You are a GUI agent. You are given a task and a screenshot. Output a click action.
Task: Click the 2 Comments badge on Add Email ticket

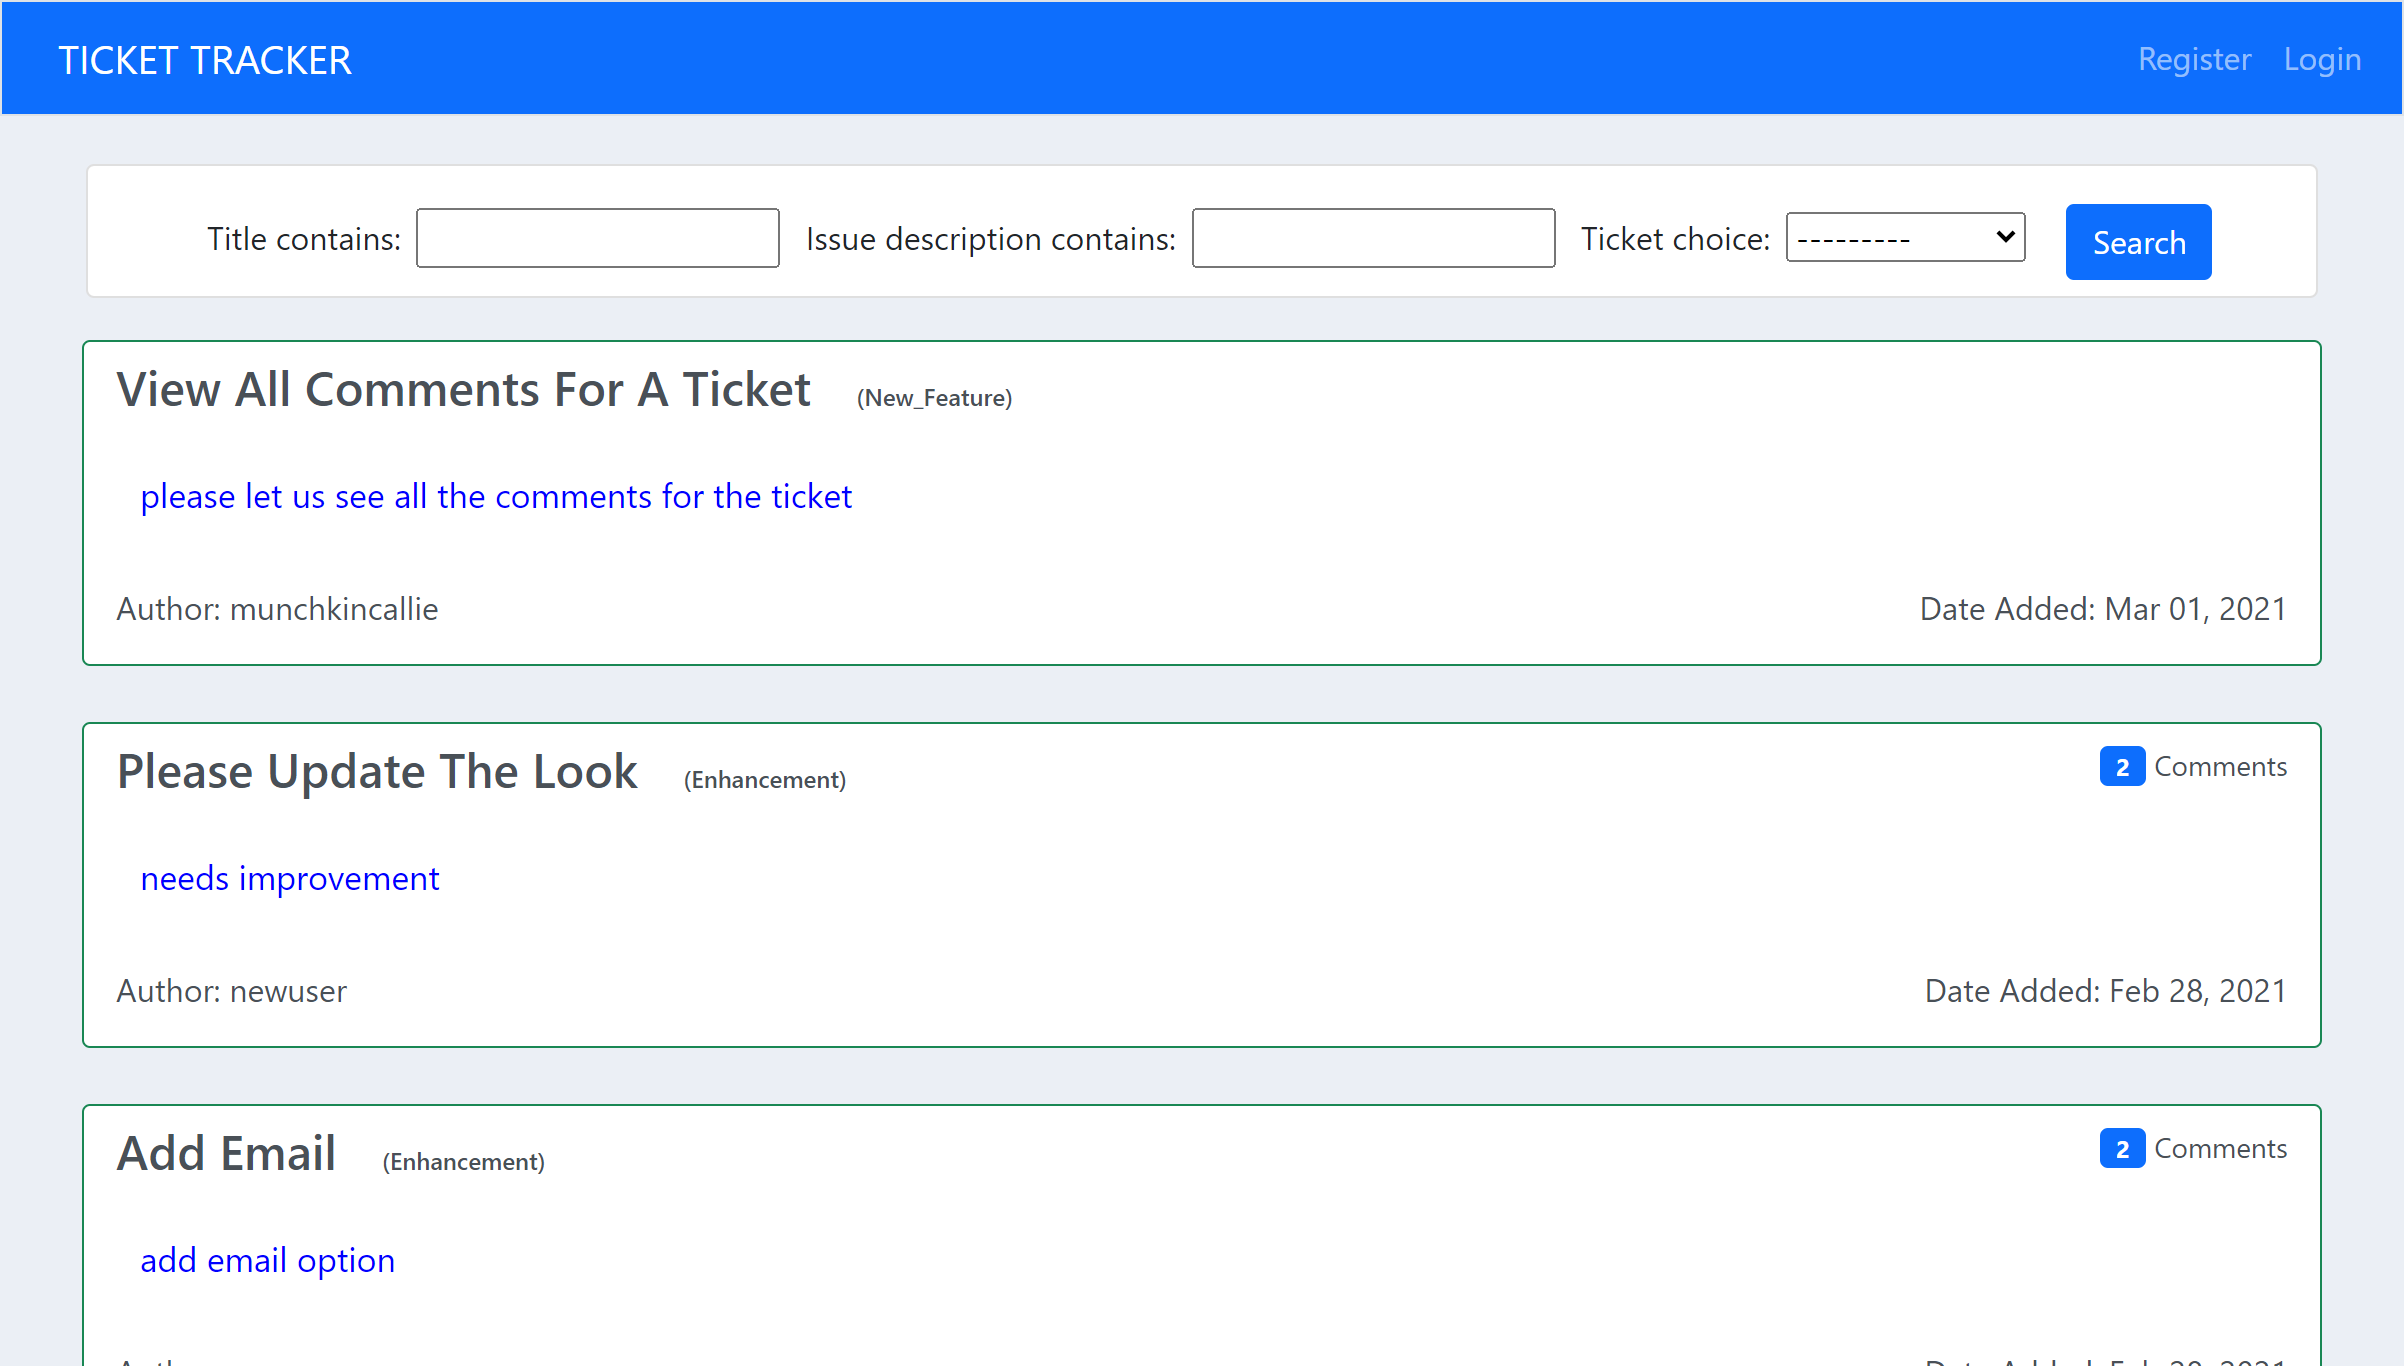pyautogui.click(x=2120, y=1146)
